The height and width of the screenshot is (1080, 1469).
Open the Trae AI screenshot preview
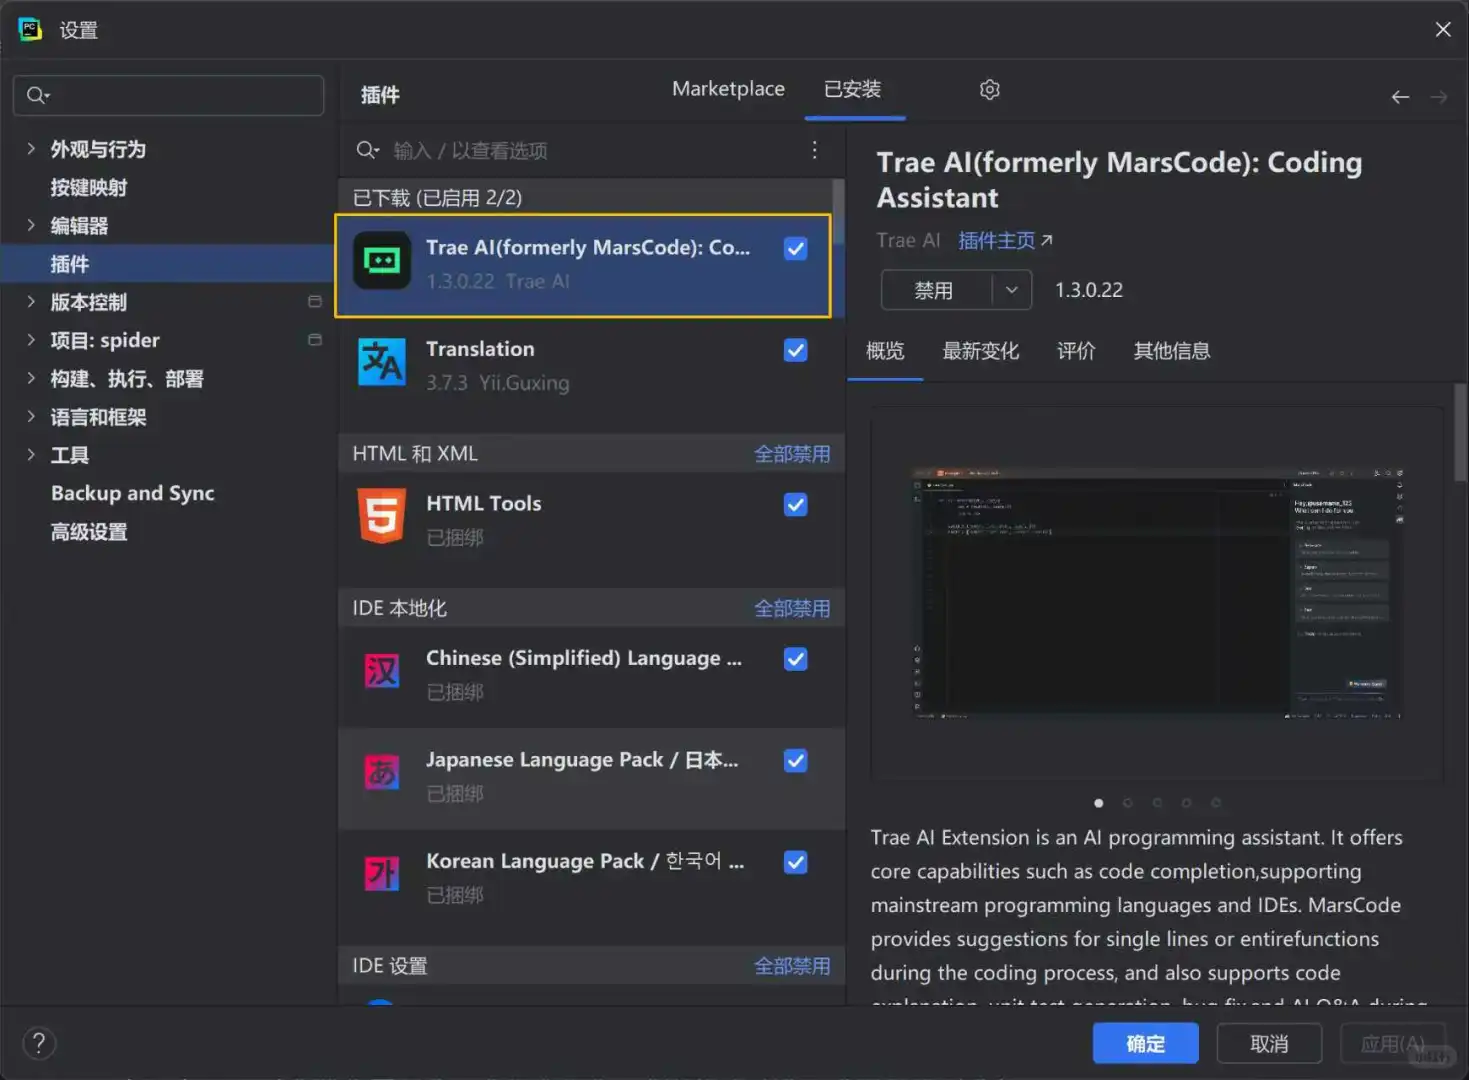(x=1157, y=593)
